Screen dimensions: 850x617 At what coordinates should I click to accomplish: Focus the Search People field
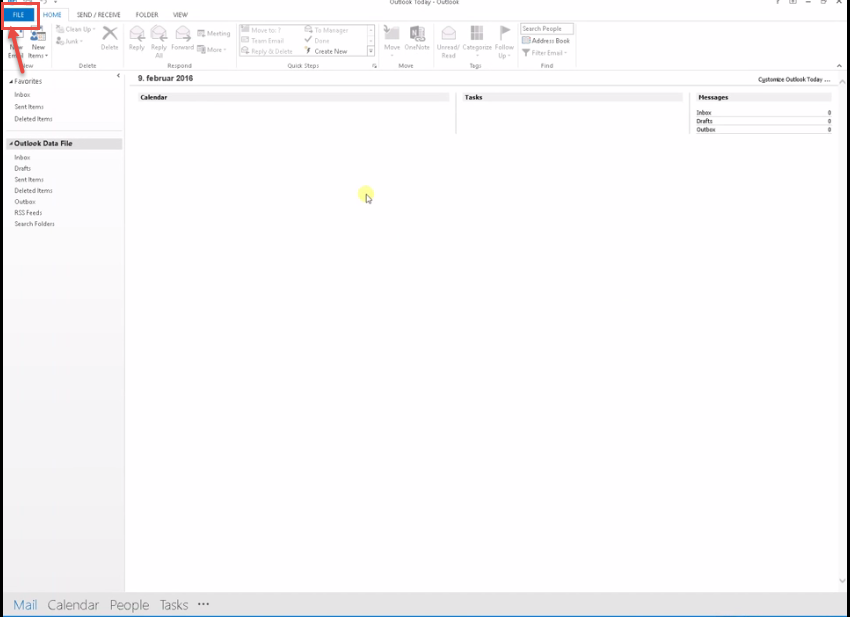[546, 29]
